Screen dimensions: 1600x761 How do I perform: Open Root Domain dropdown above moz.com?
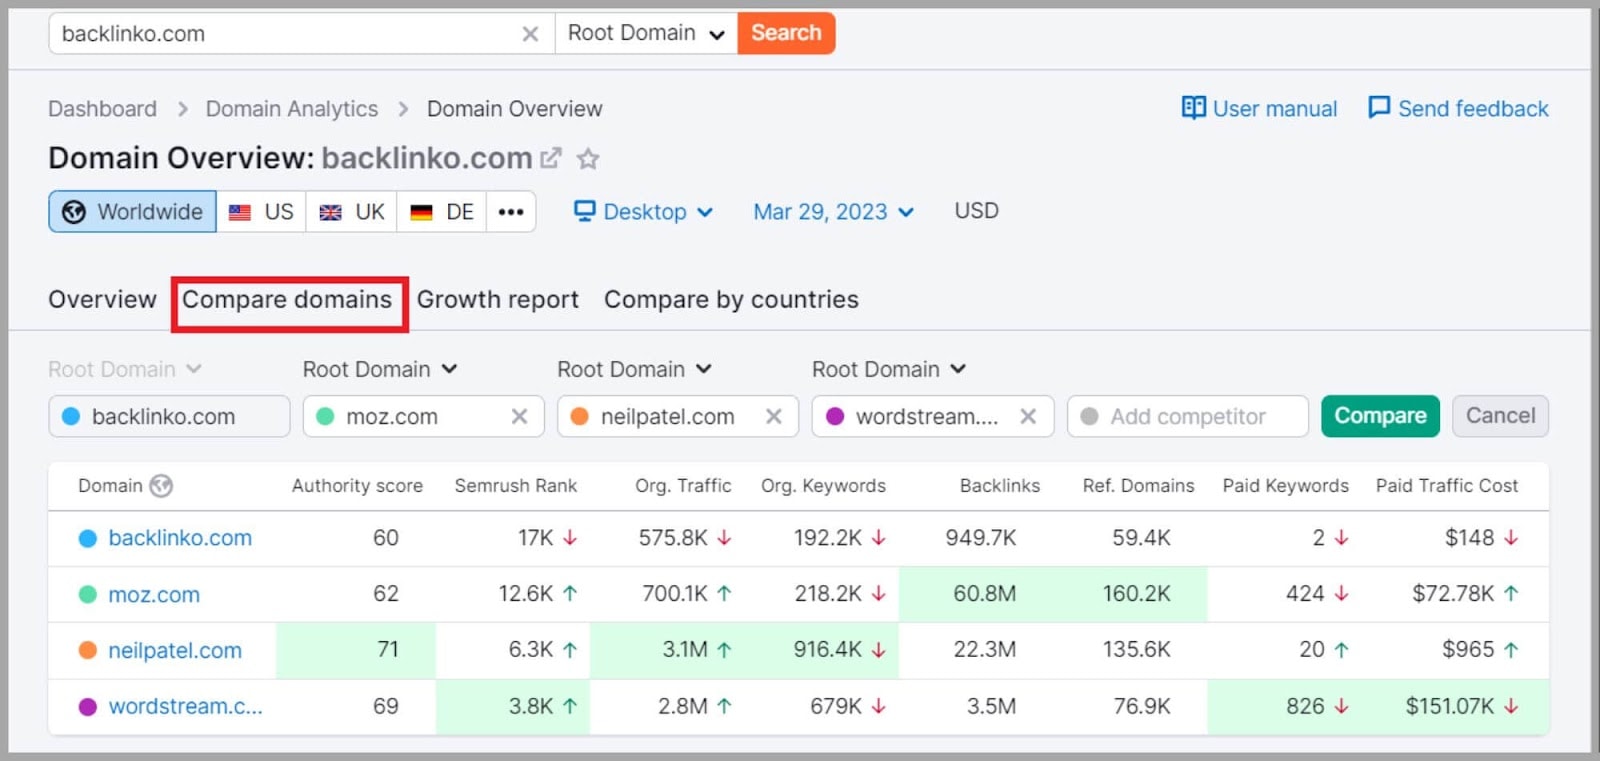pyautogui.click(x=380, y=369)
